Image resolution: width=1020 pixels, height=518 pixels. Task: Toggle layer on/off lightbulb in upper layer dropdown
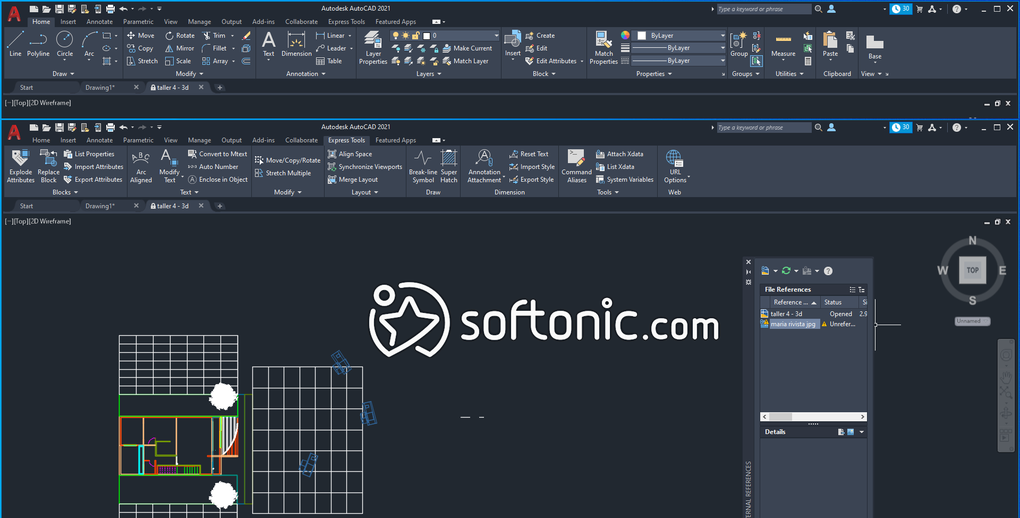click(395, 36)
